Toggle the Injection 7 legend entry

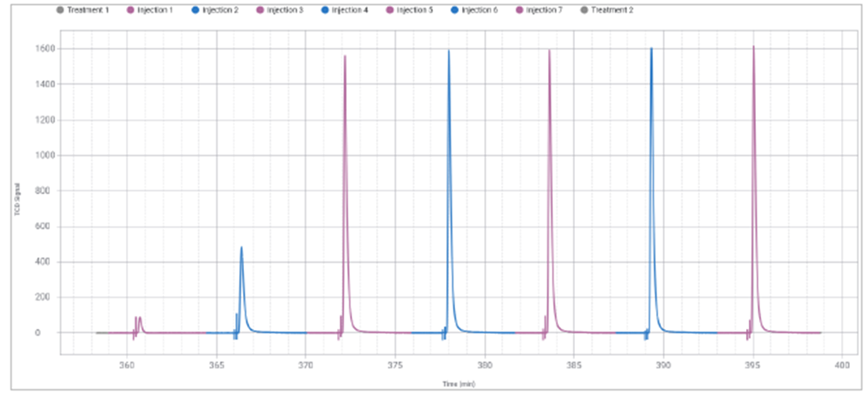(540, 10)
